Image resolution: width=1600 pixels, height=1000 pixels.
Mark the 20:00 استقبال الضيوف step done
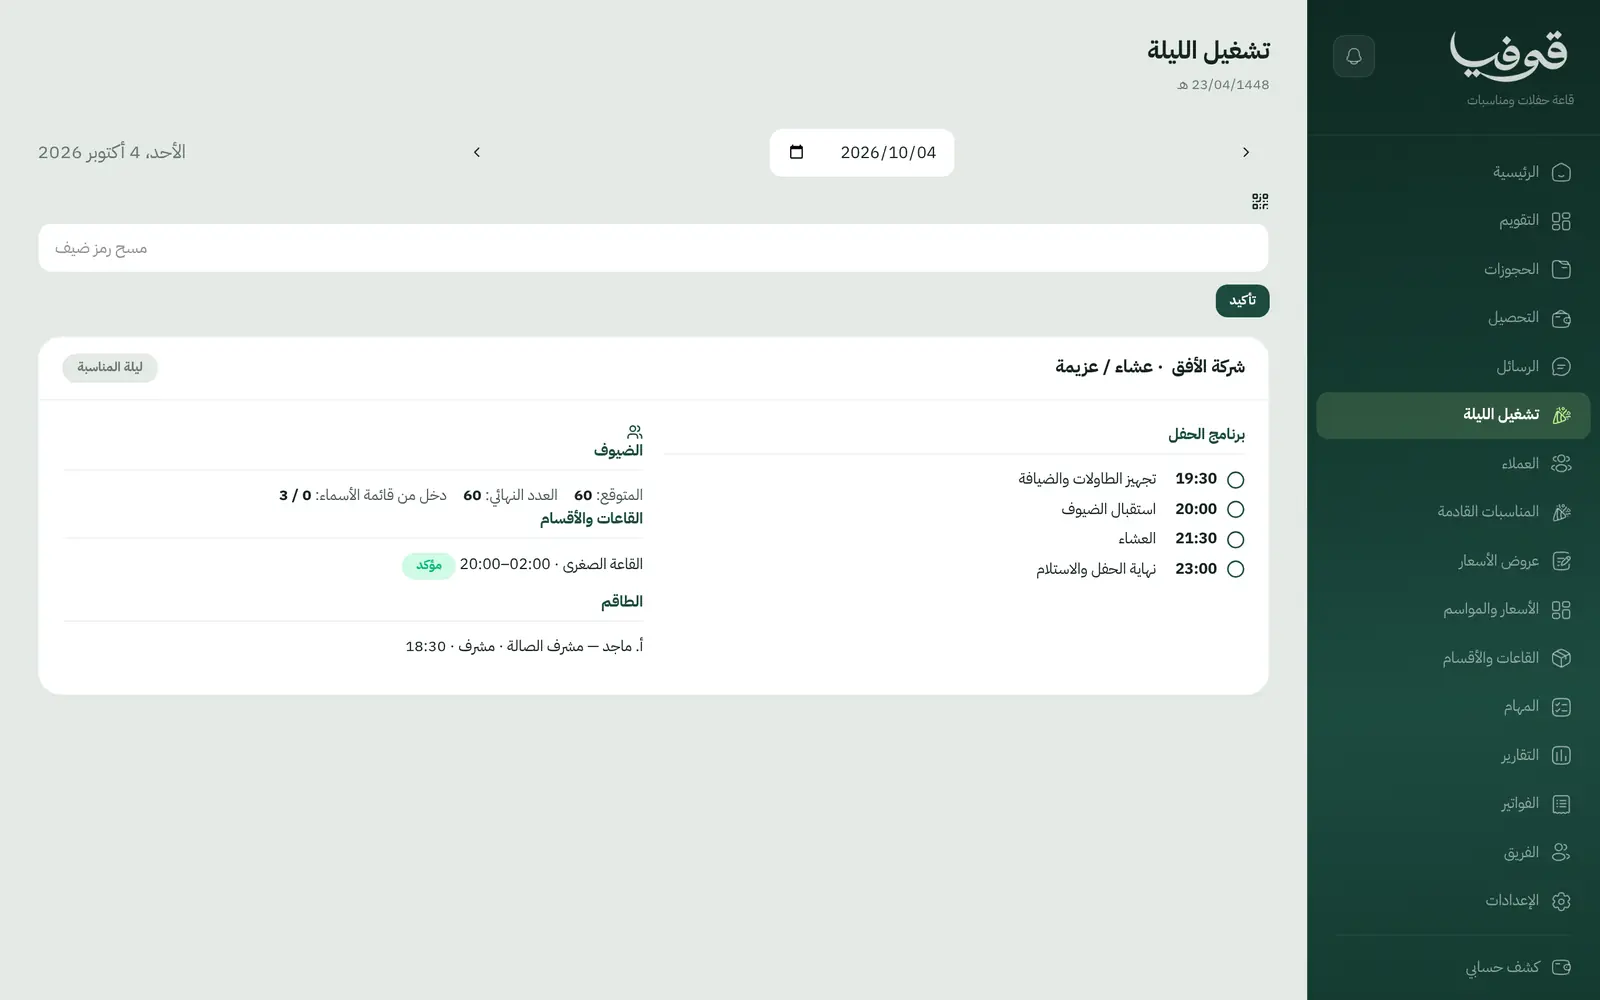[x=1236, y=509]
